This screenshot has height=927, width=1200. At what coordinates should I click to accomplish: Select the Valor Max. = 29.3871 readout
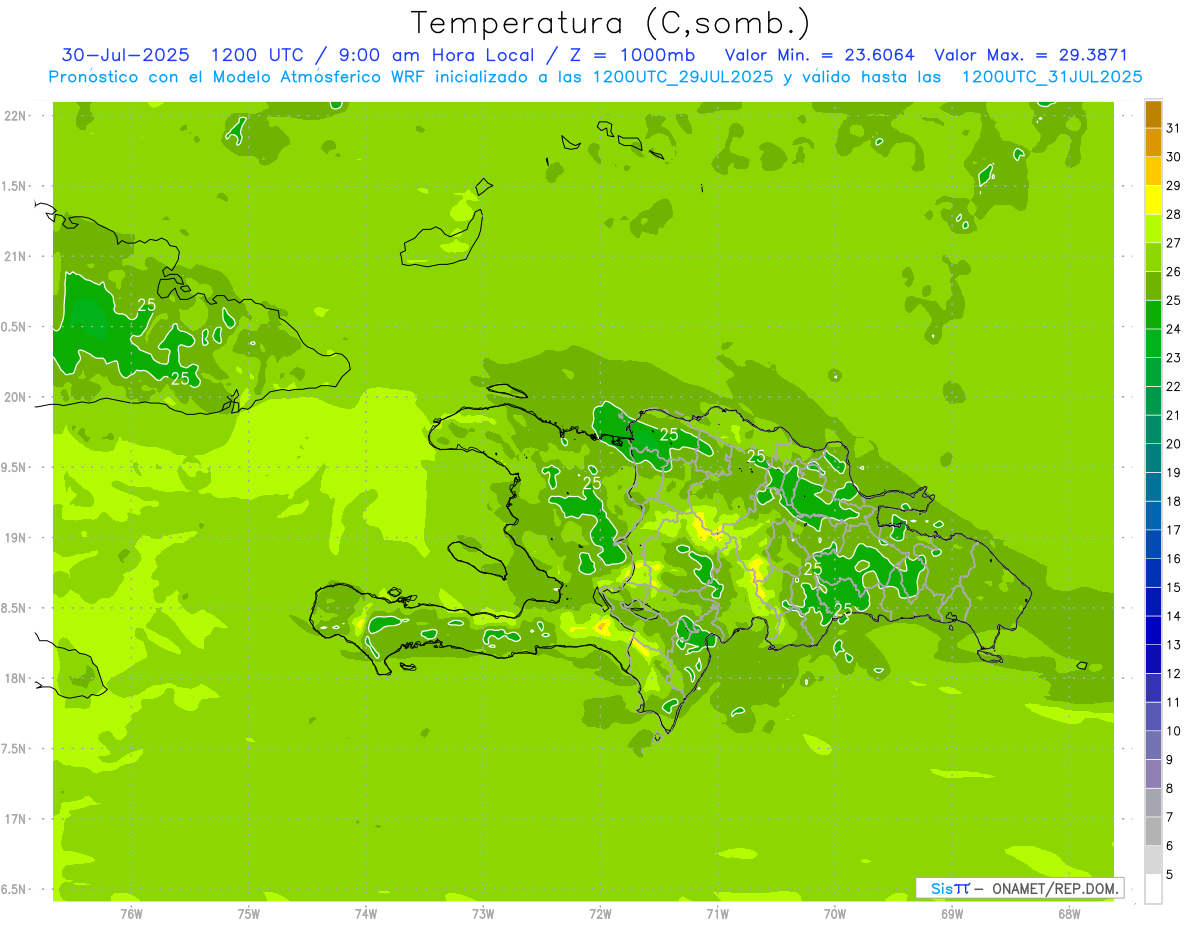(x=1030, y=55)
